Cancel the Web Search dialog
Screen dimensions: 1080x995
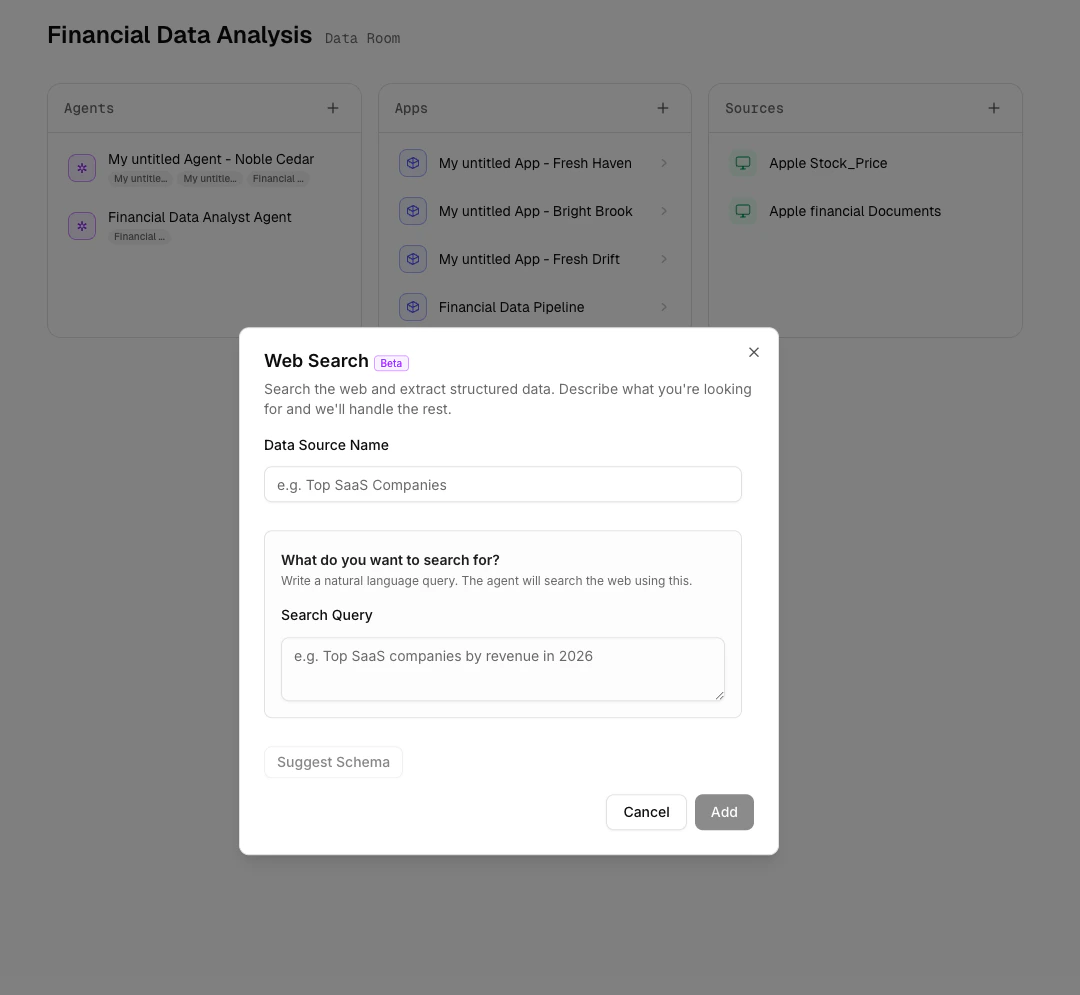(646, 812)
